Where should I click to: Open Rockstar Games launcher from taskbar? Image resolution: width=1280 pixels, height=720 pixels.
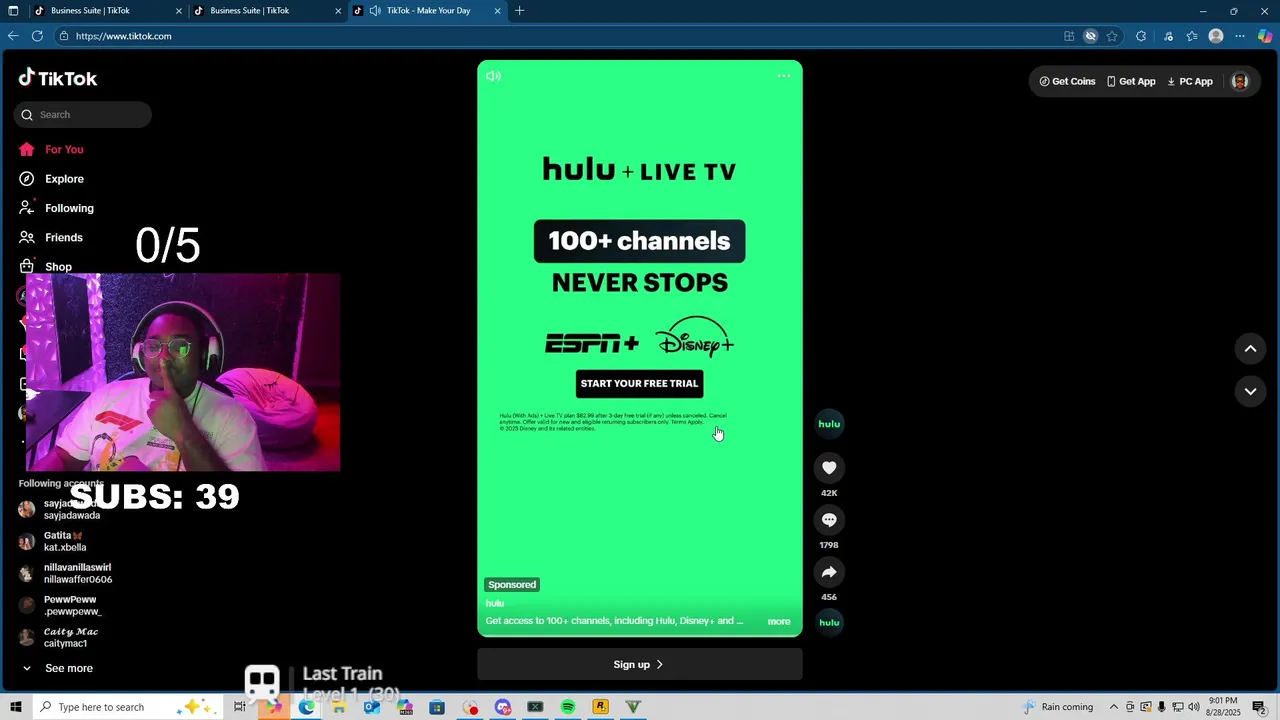tap(600, 707)
